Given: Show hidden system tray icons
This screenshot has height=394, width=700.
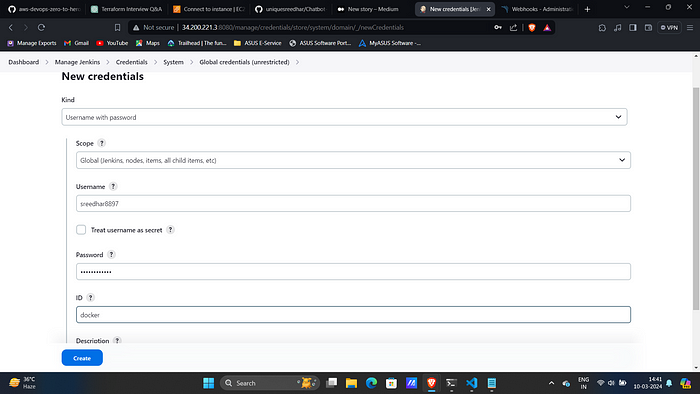Looking at the screenshot, I should pyautogui.click(x=551, y=383).
